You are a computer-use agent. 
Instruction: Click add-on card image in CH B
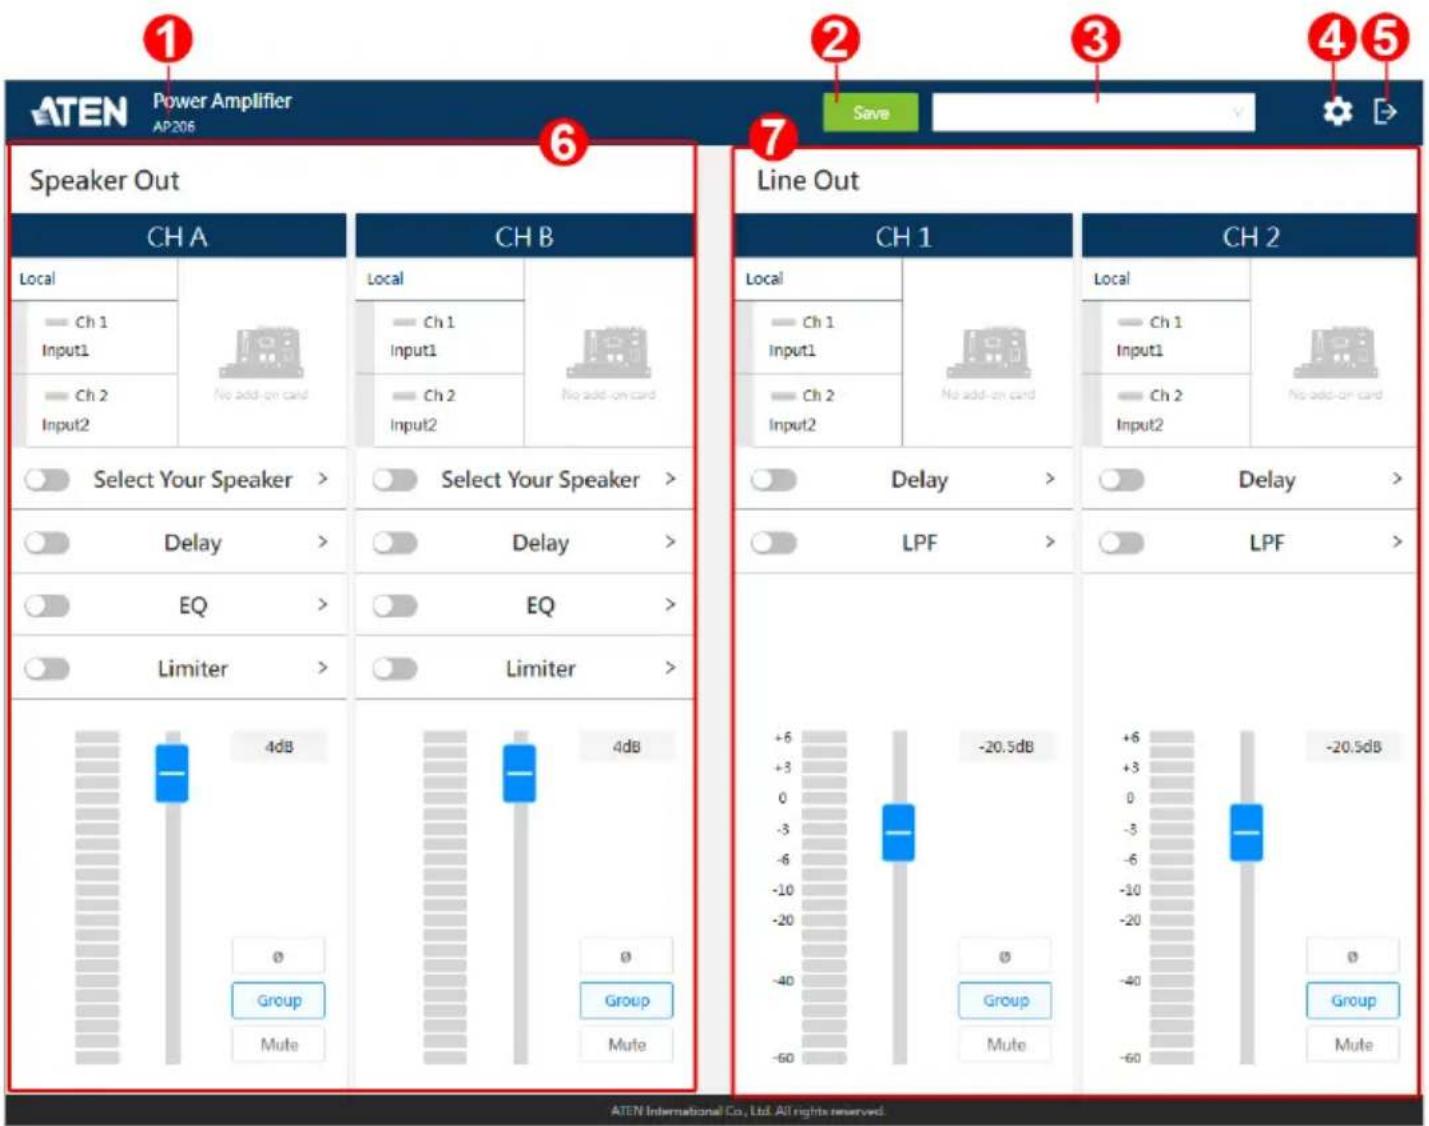pyautogui.click(x=608, y=352)
